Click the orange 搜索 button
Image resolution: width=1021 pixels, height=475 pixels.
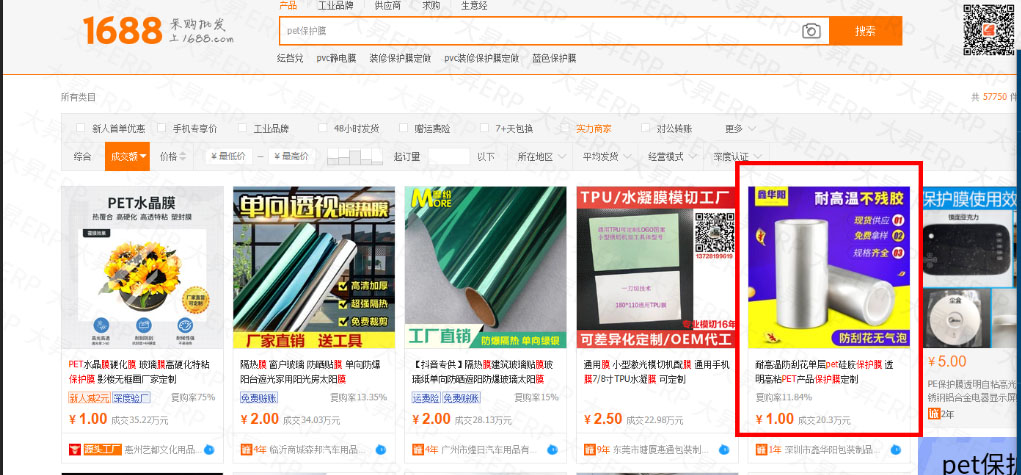[865, 31]
